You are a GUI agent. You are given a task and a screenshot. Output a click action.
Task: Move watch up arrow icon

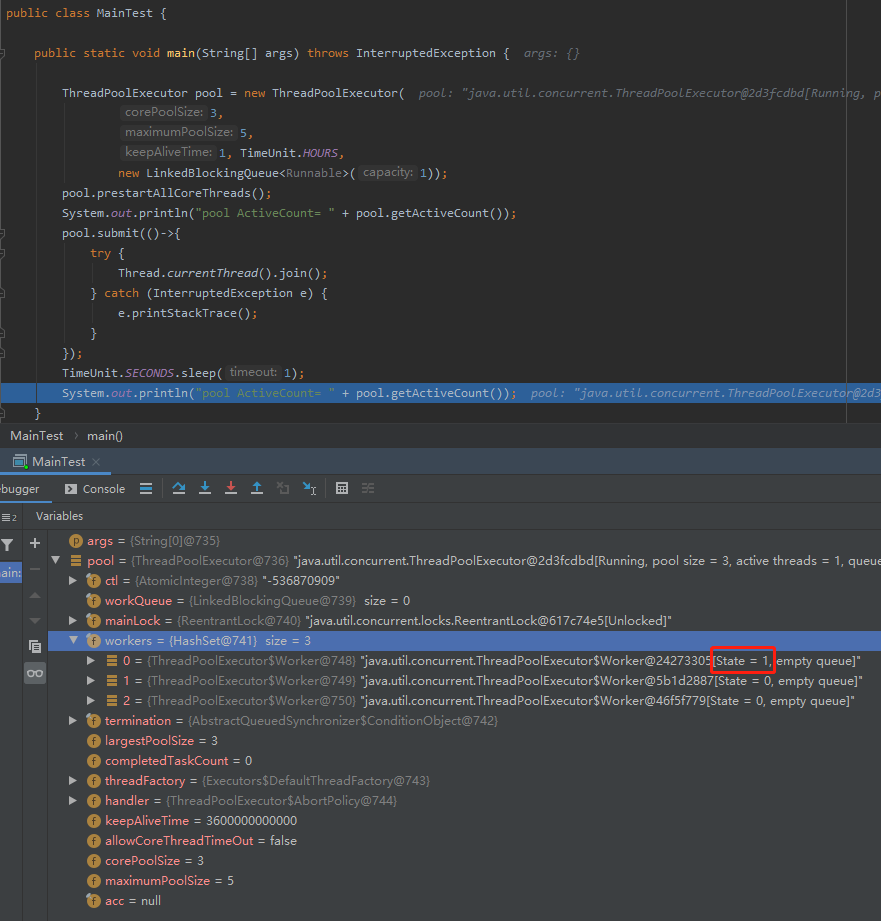tap(35, 596)
